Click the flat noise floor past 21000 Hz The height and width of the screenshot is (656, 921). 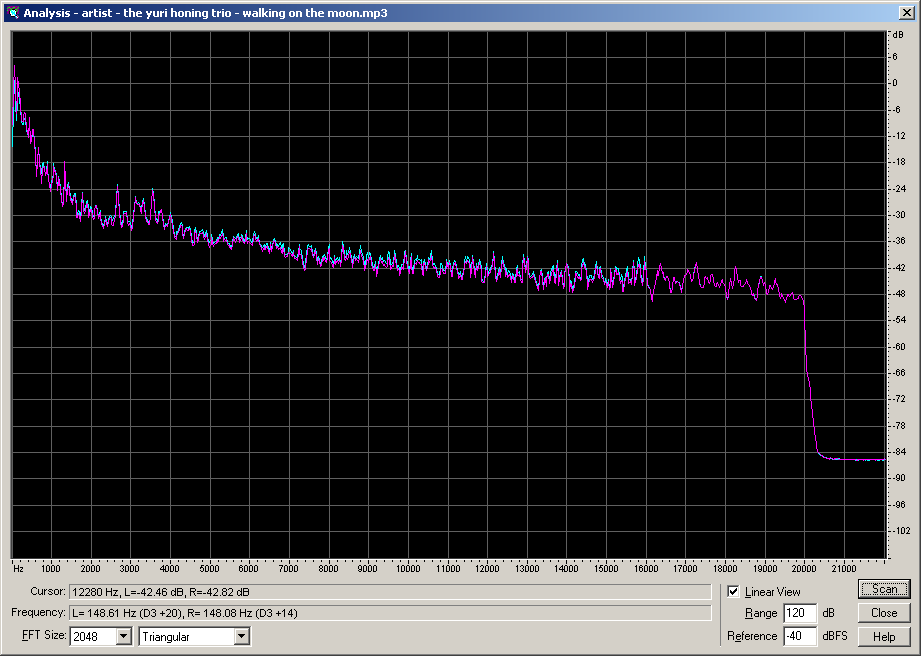(x=862, y=459)
